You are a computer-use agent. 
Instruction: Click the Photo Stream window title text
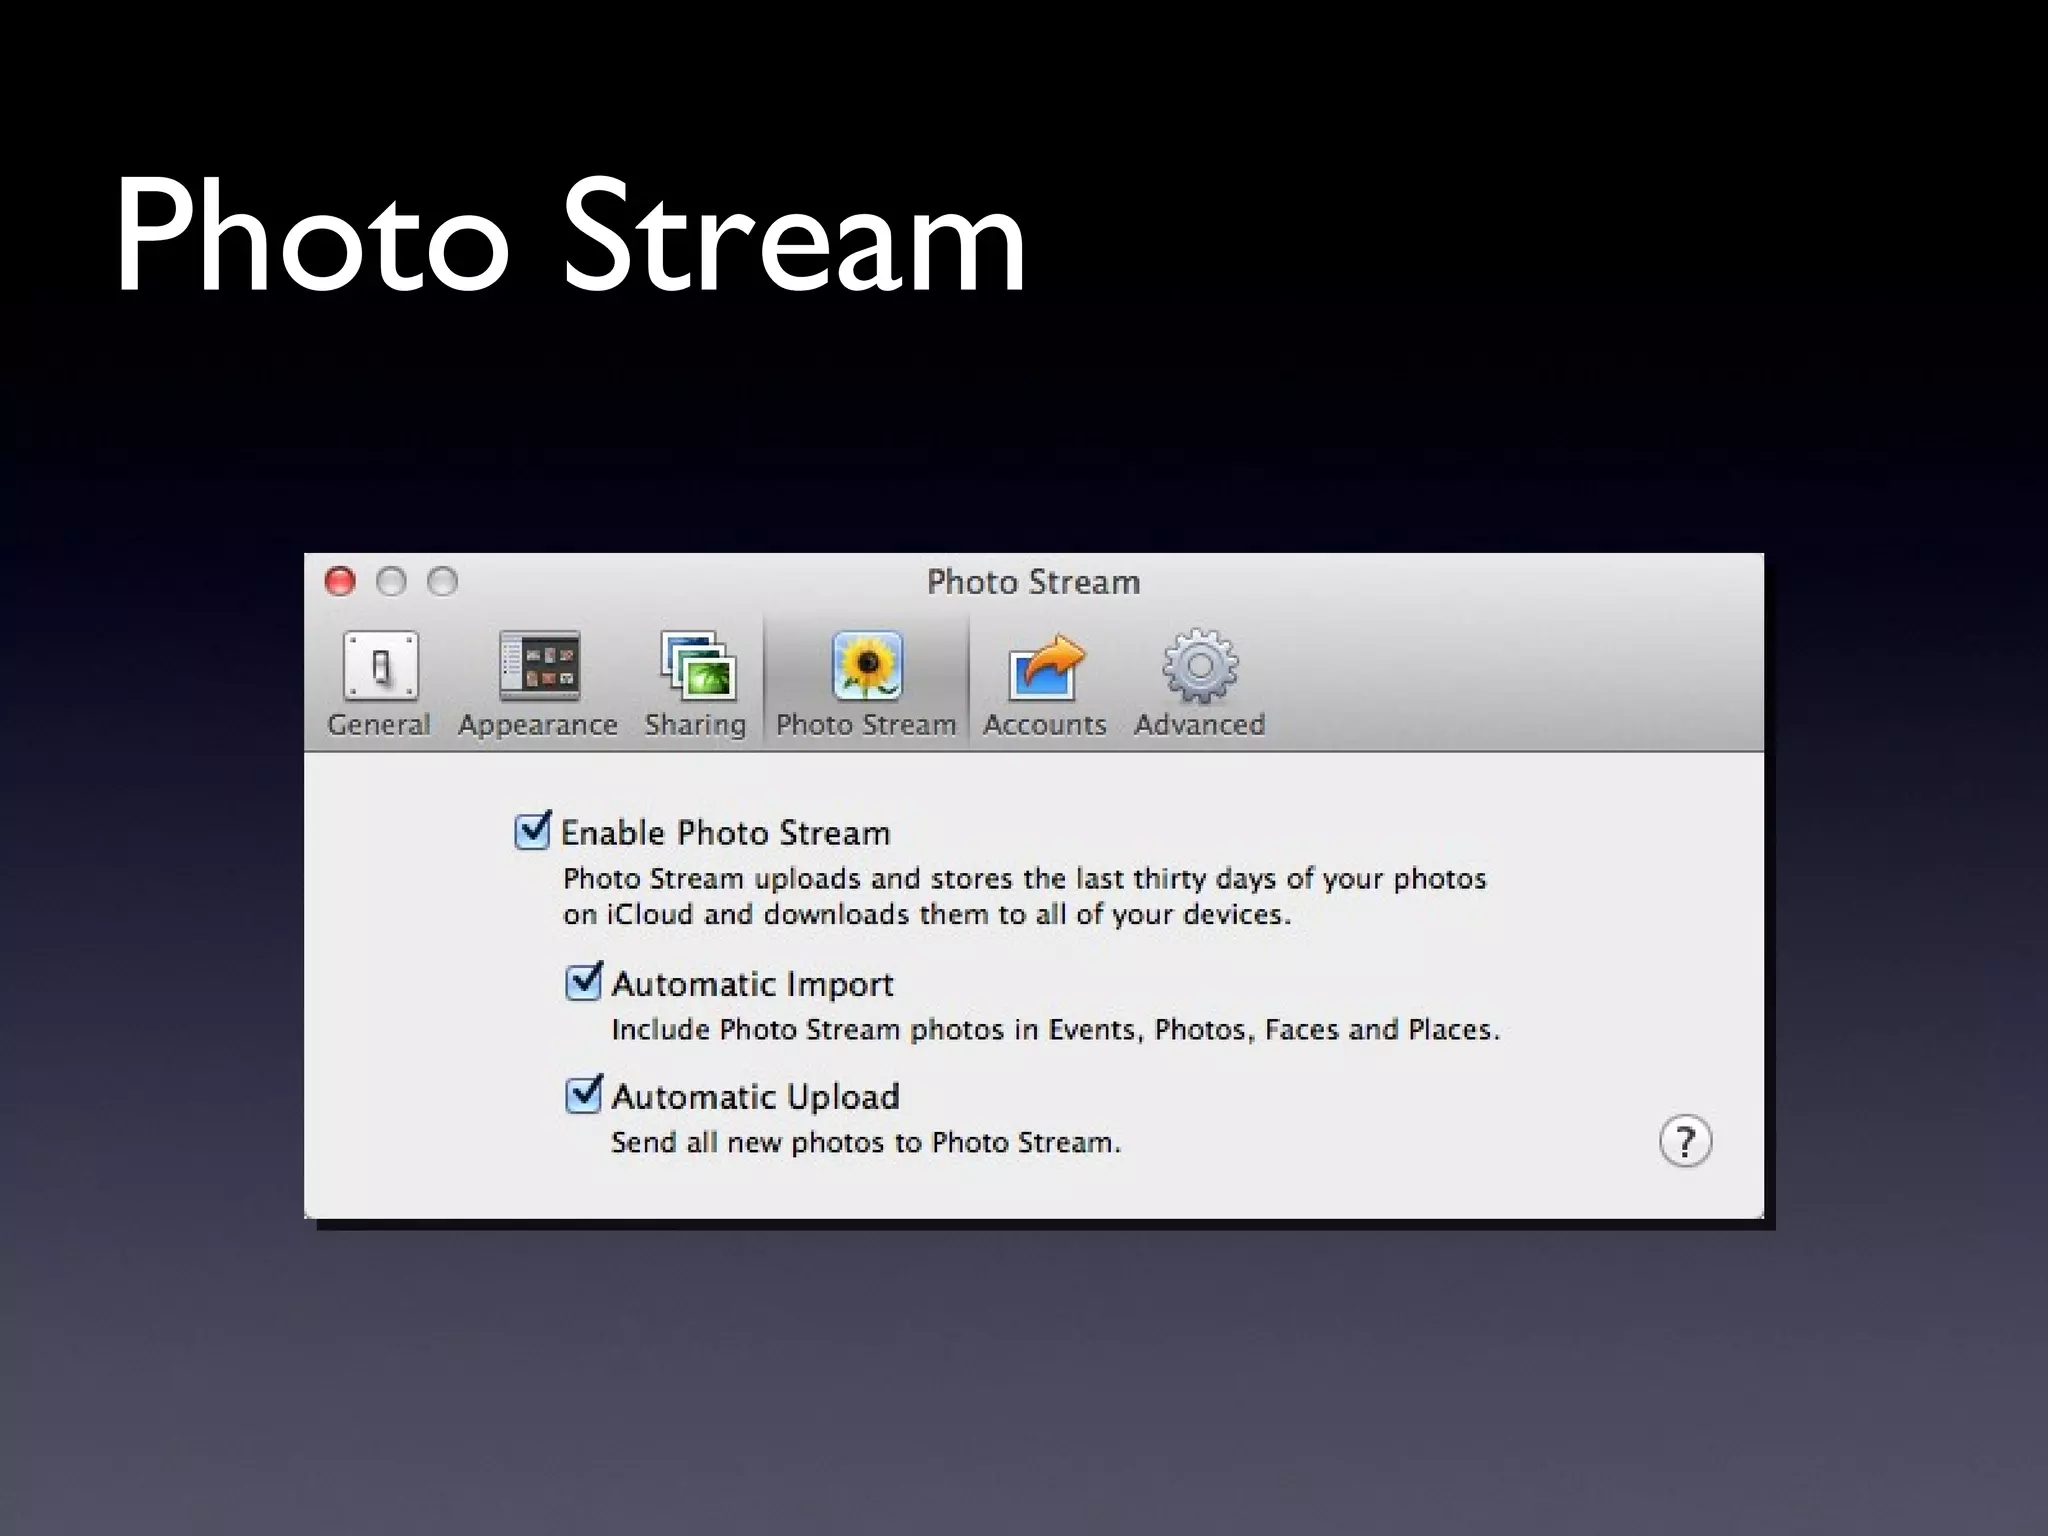[x=1033, y=582]
